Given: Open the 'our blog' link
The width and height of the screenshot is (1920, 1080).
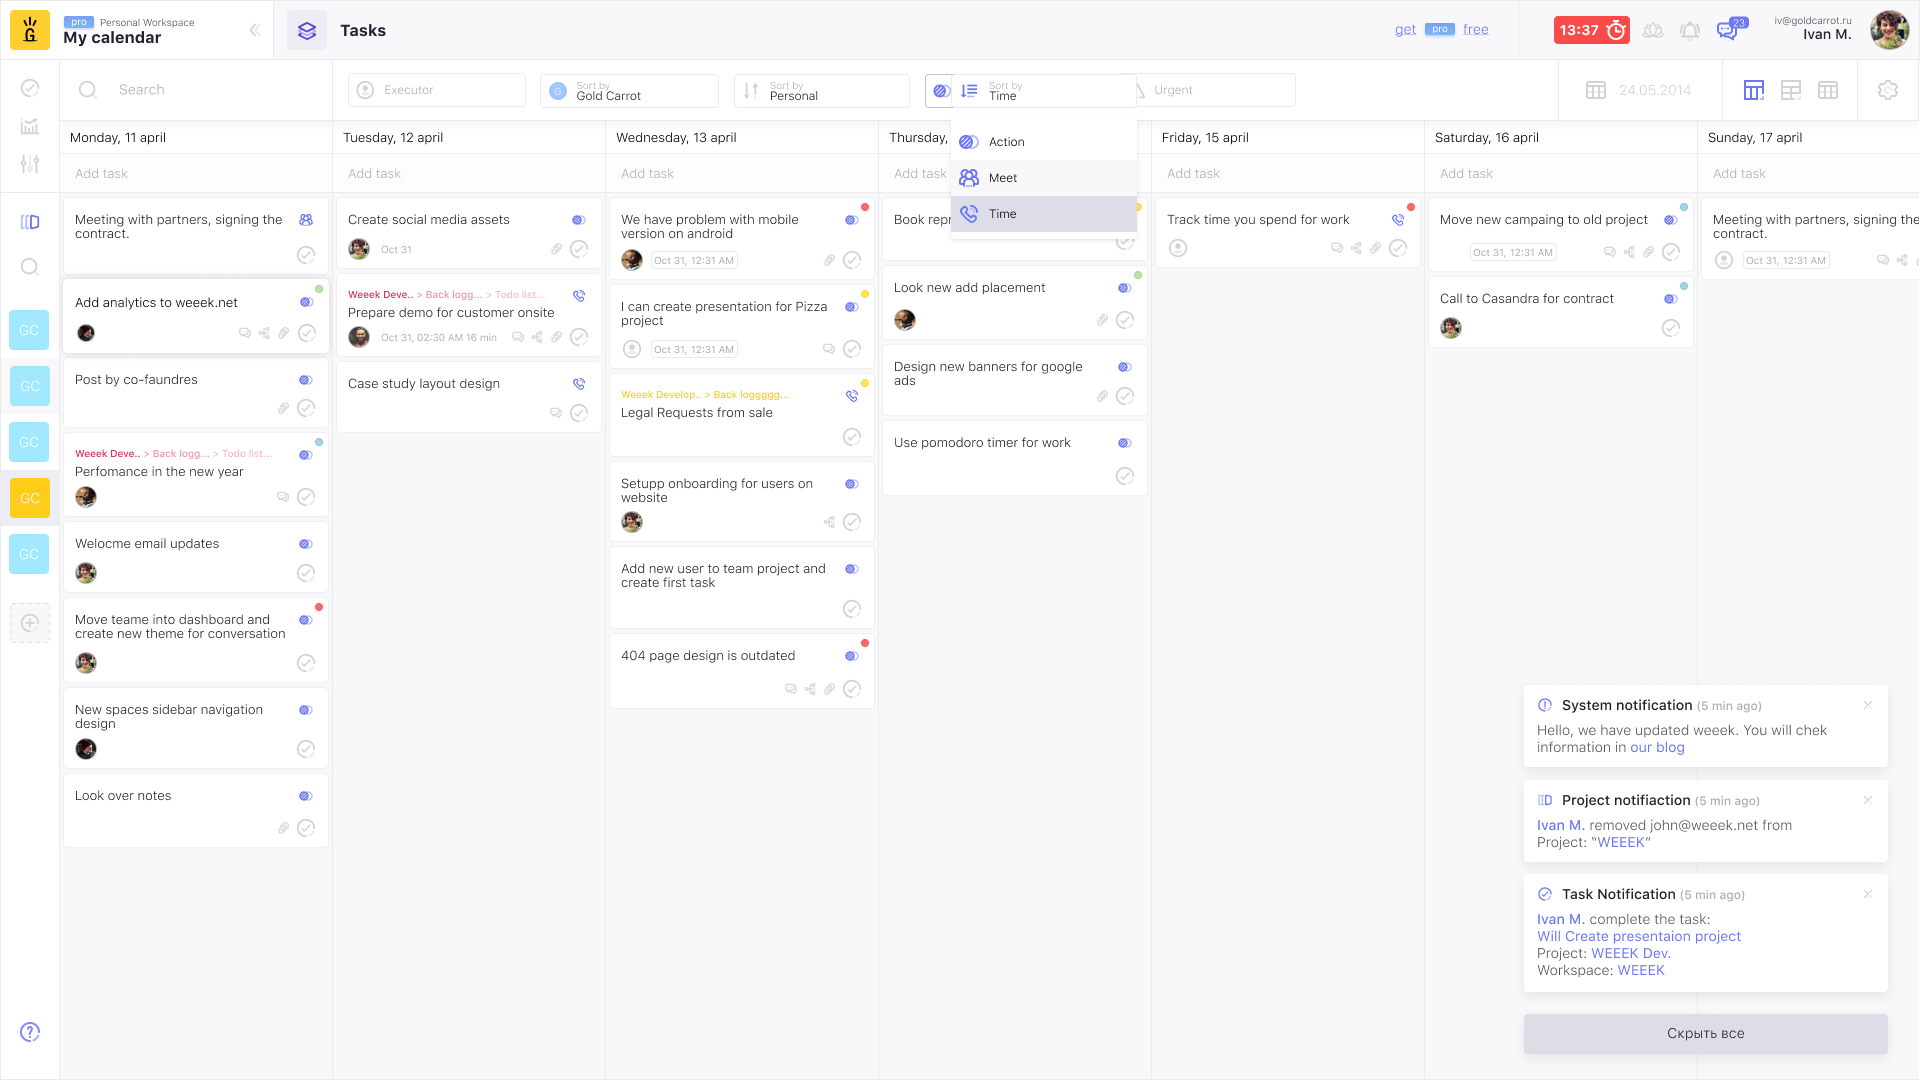Looking at the screenshot, I should click(1657, 747).
